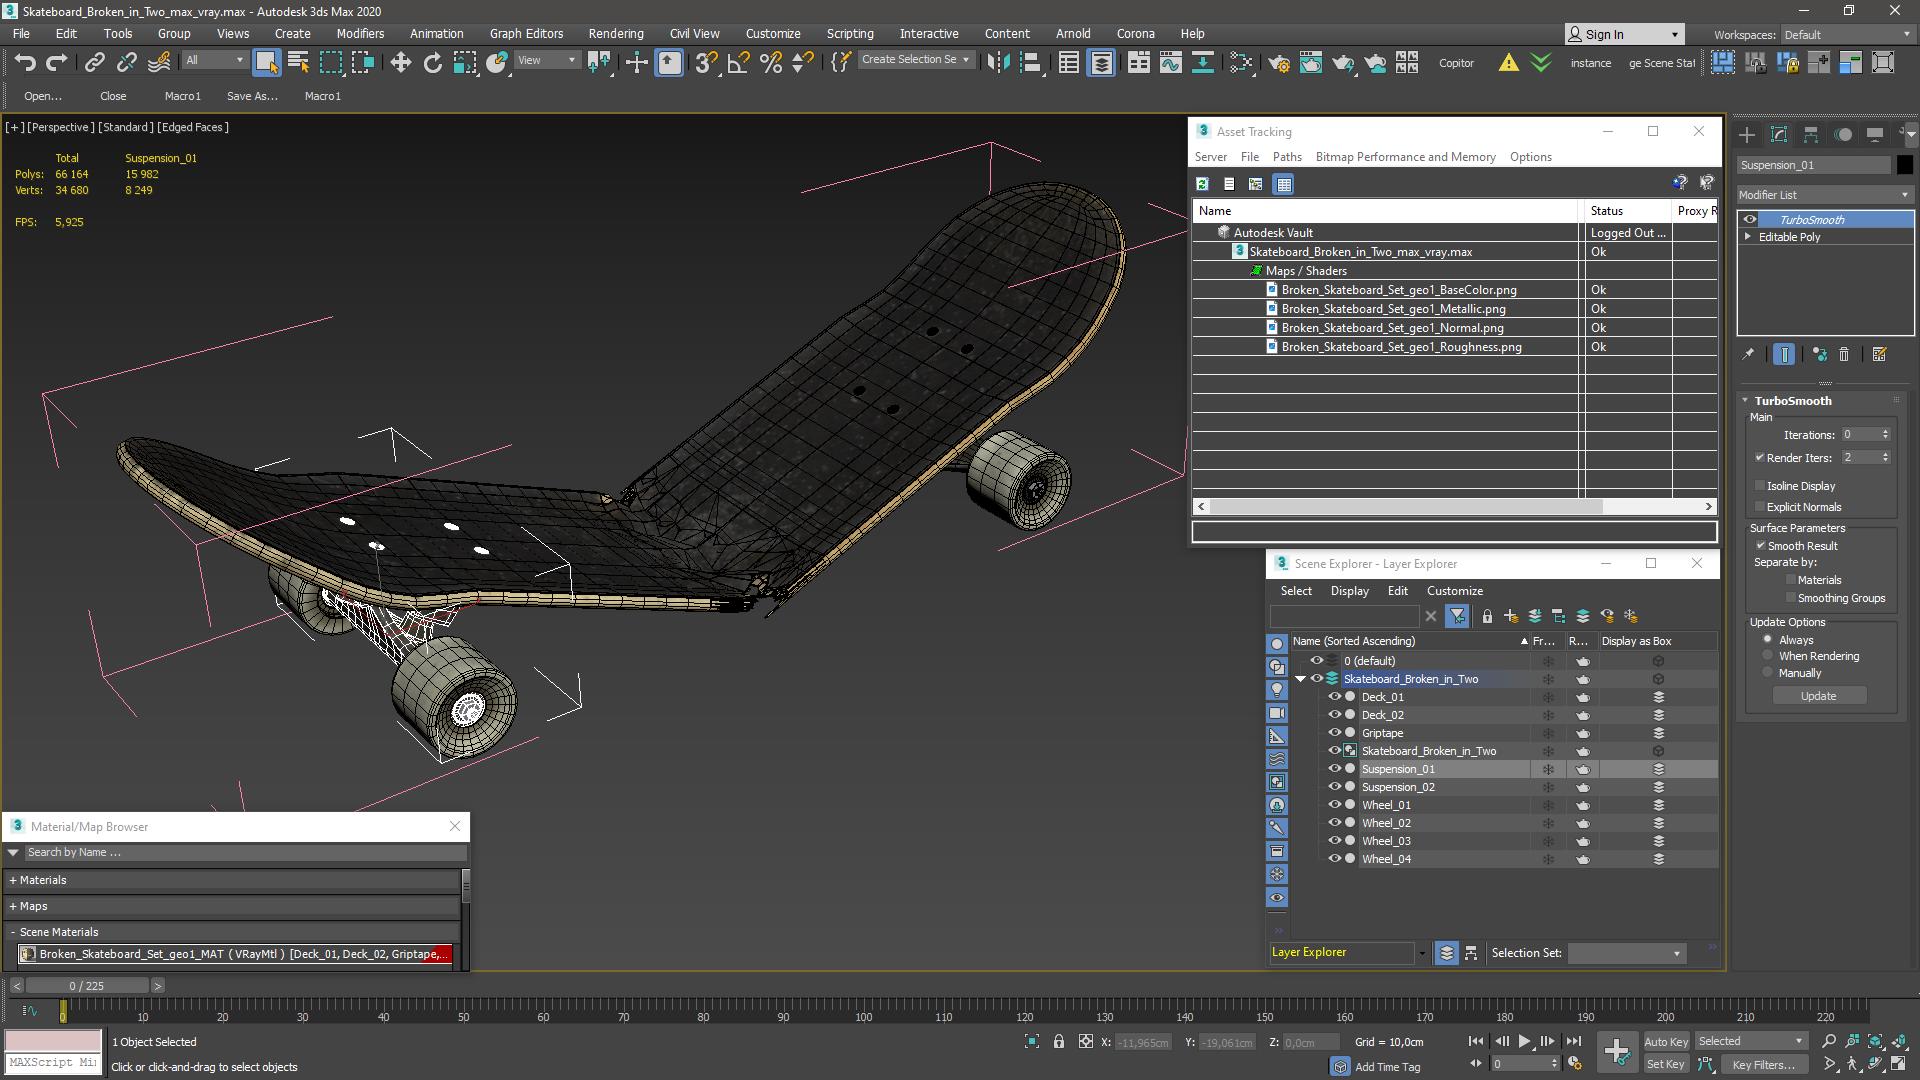
Task: Open the Workspaces Default dropdown
Action: point(1847,34)
